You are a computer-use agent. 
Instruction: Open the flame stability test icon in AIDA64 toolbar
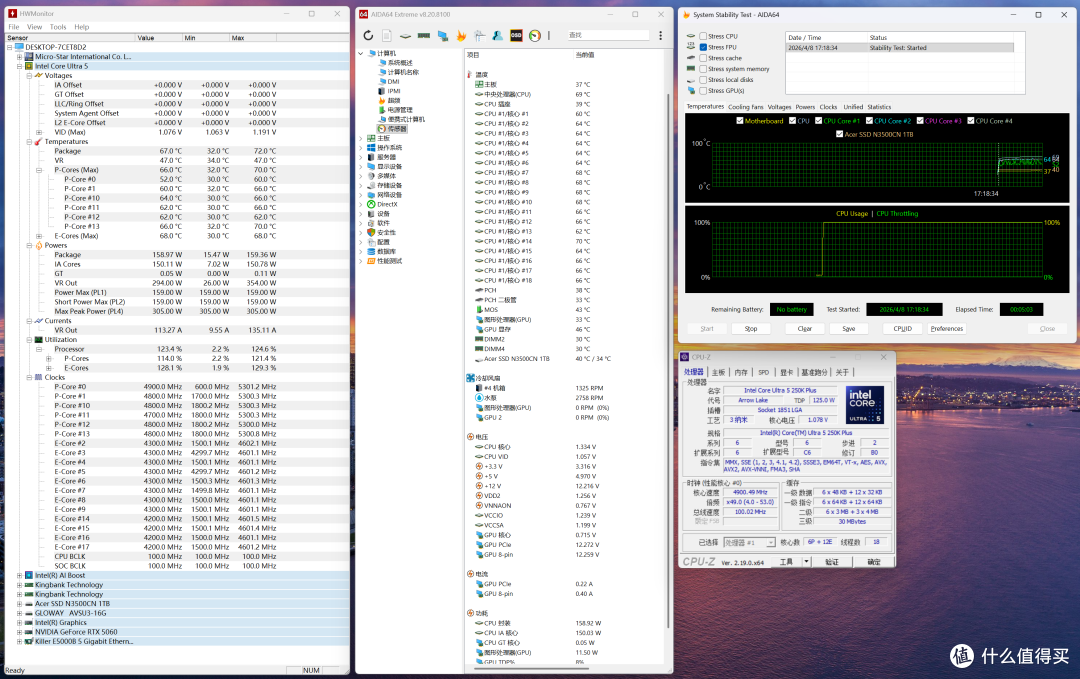tap(461, 35)
